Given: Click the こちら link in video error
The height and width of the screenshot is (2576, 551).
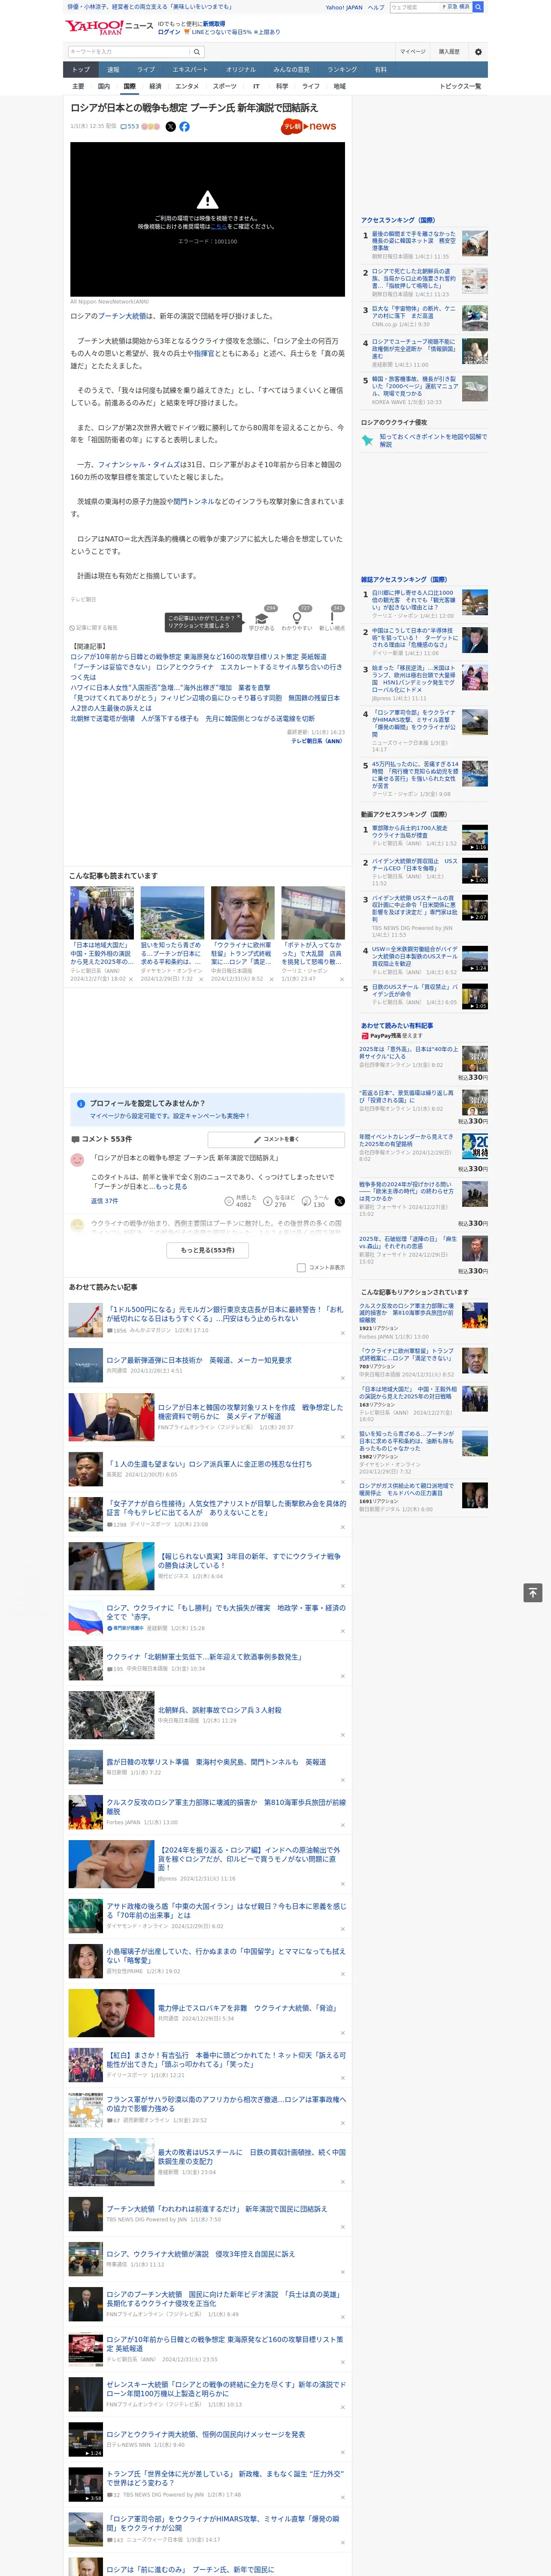Looking at the screenshot, I should coord(219,227).
